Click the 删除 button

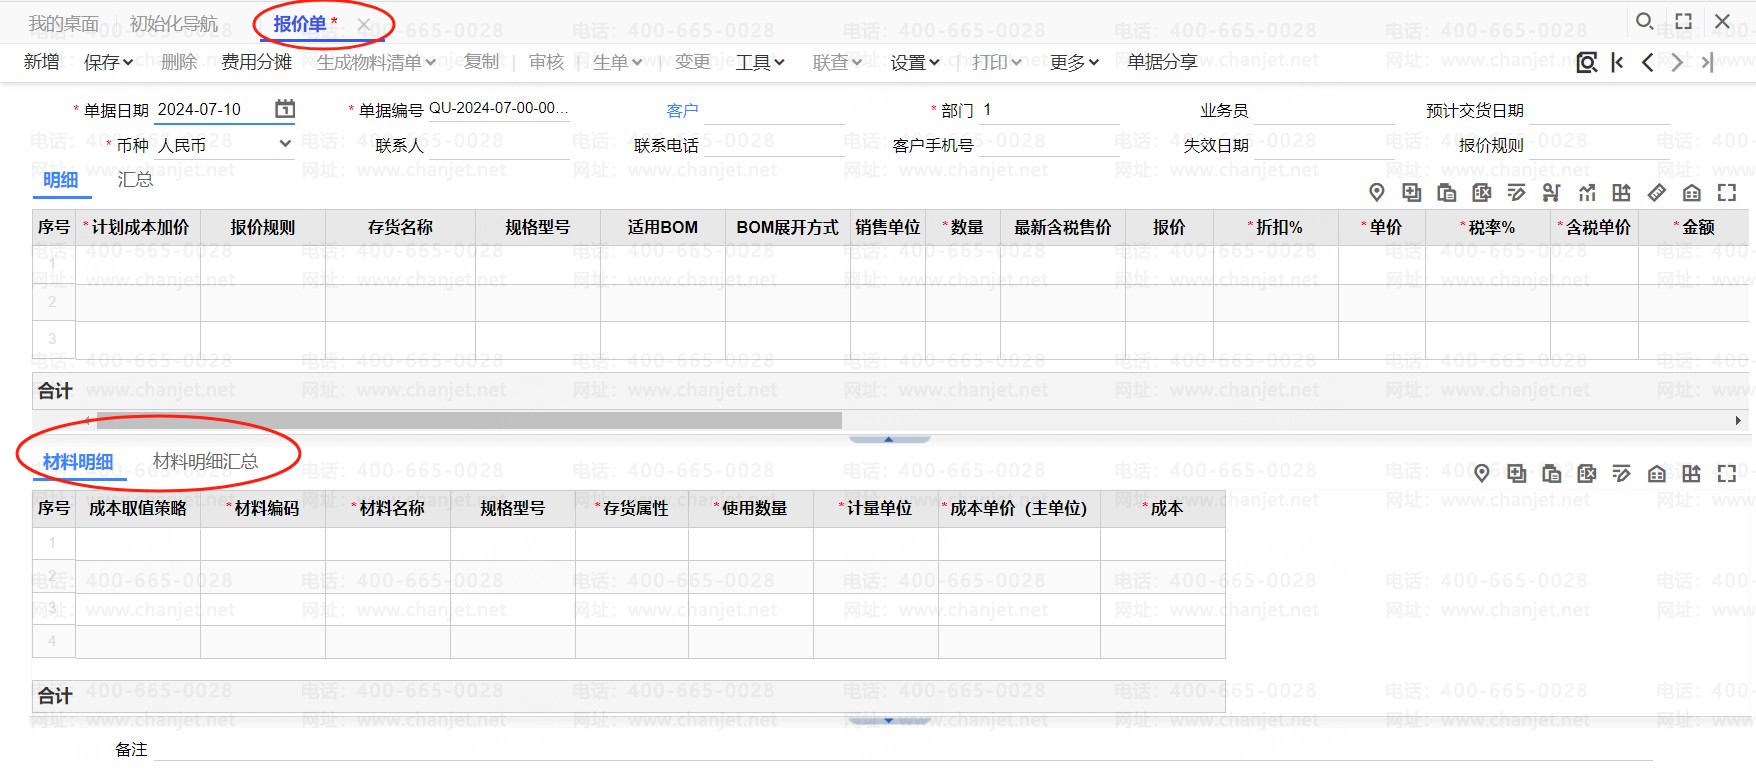pos(179,62)
